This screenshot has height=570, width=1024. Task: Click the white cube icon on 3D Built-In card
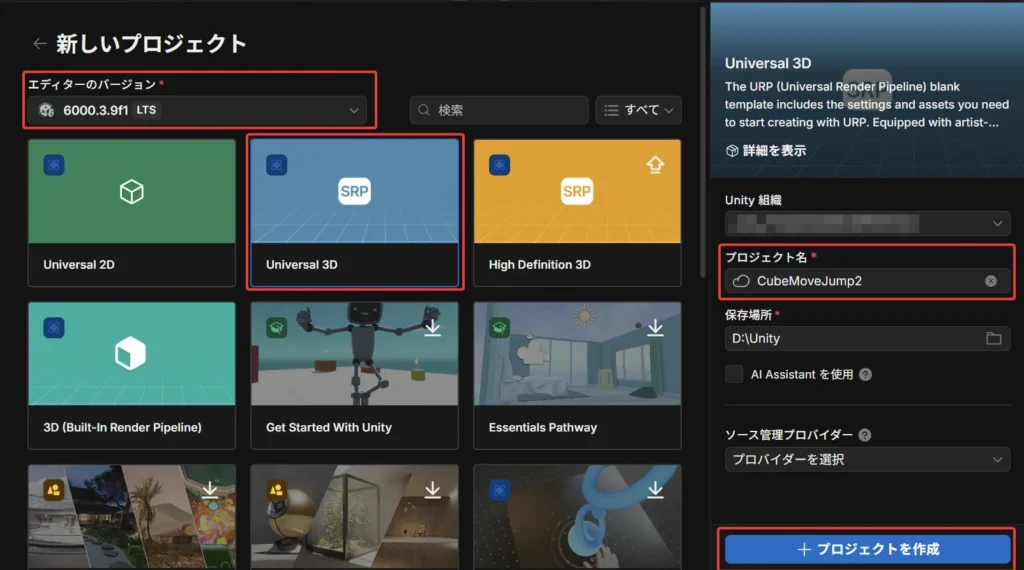131,353
